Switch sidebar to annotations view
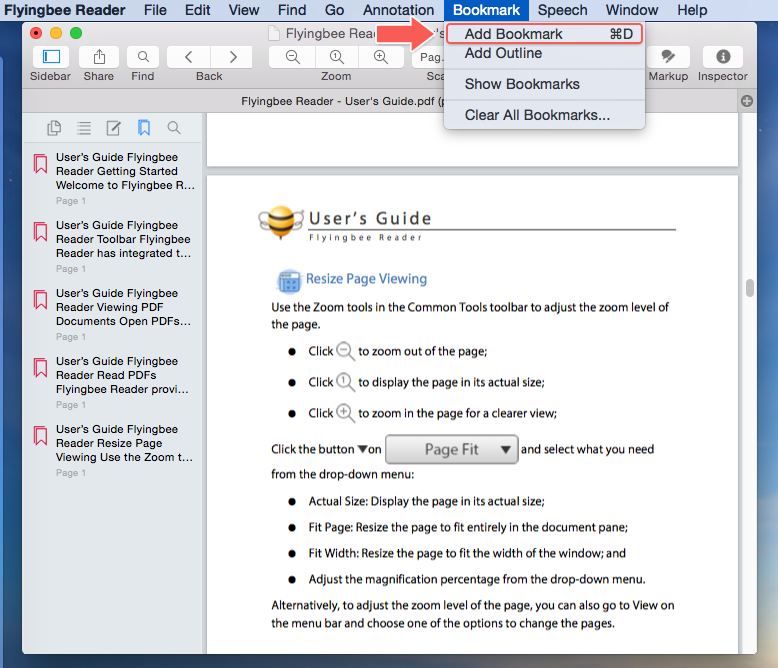 [x=114, y=128]
